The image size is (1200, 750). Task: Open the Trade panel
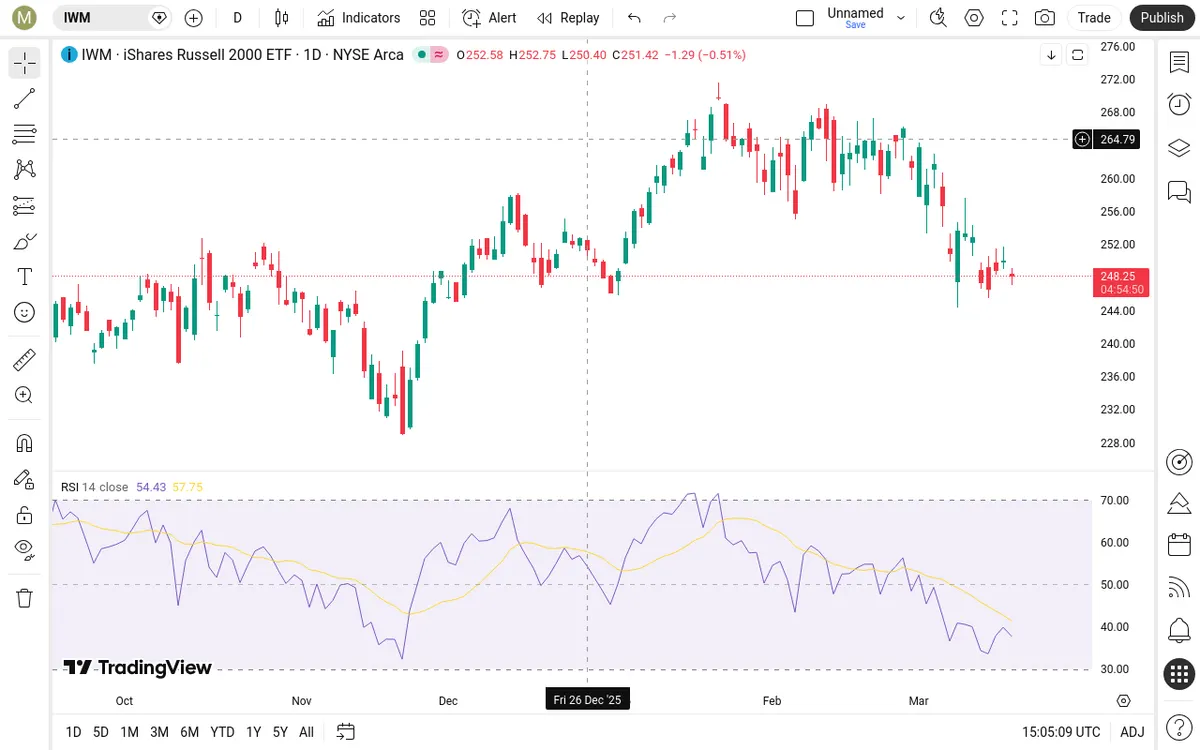pyautogui.click(x=1094, y=18)
